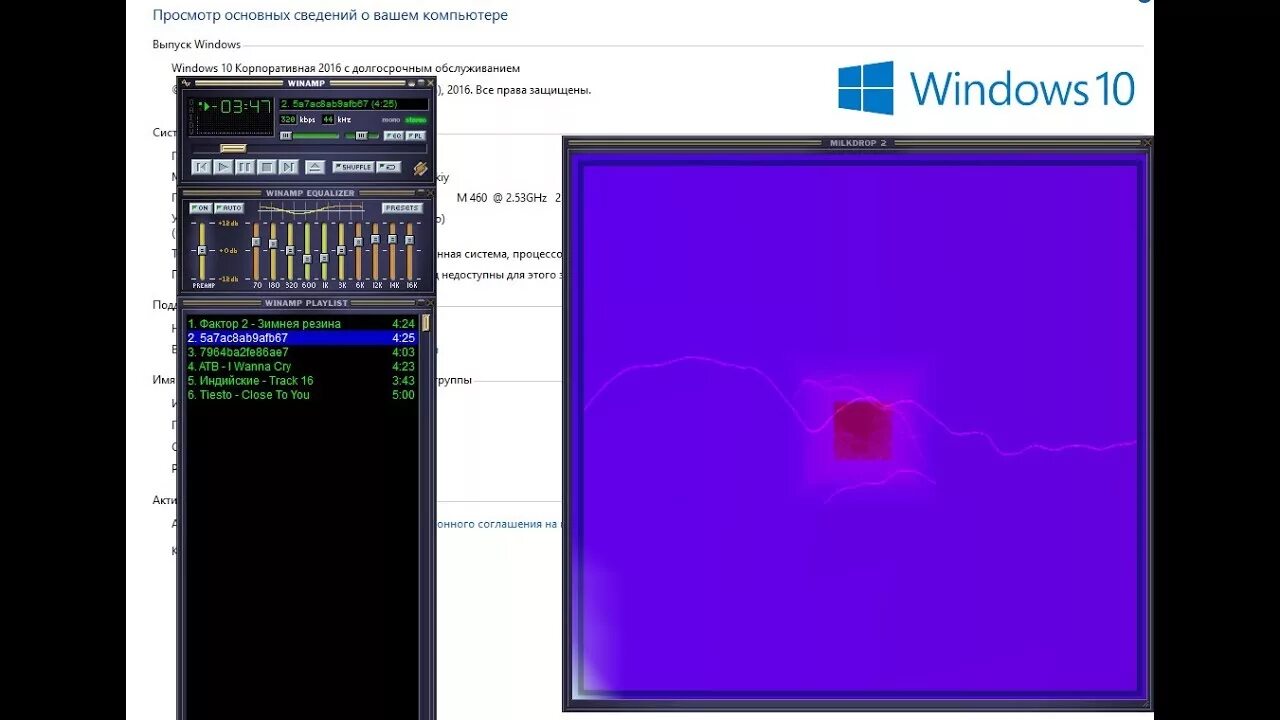Stop playback in Winamp
Viewport: 1280px width, 720px height.
(x=266, y=167)
